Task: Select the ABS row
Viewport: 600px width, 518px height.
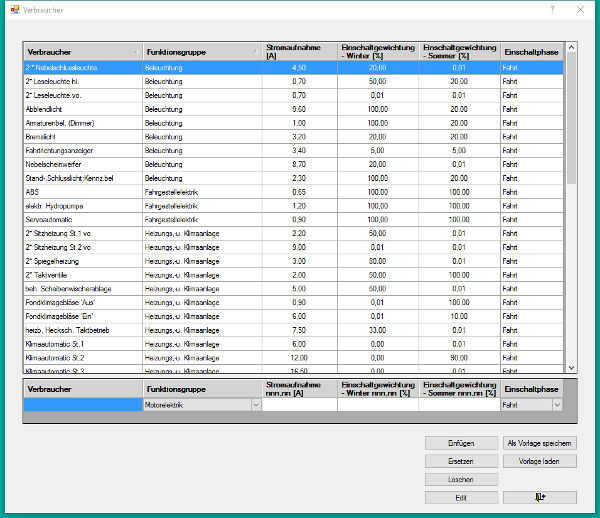Action: click(x=293, y=192)
